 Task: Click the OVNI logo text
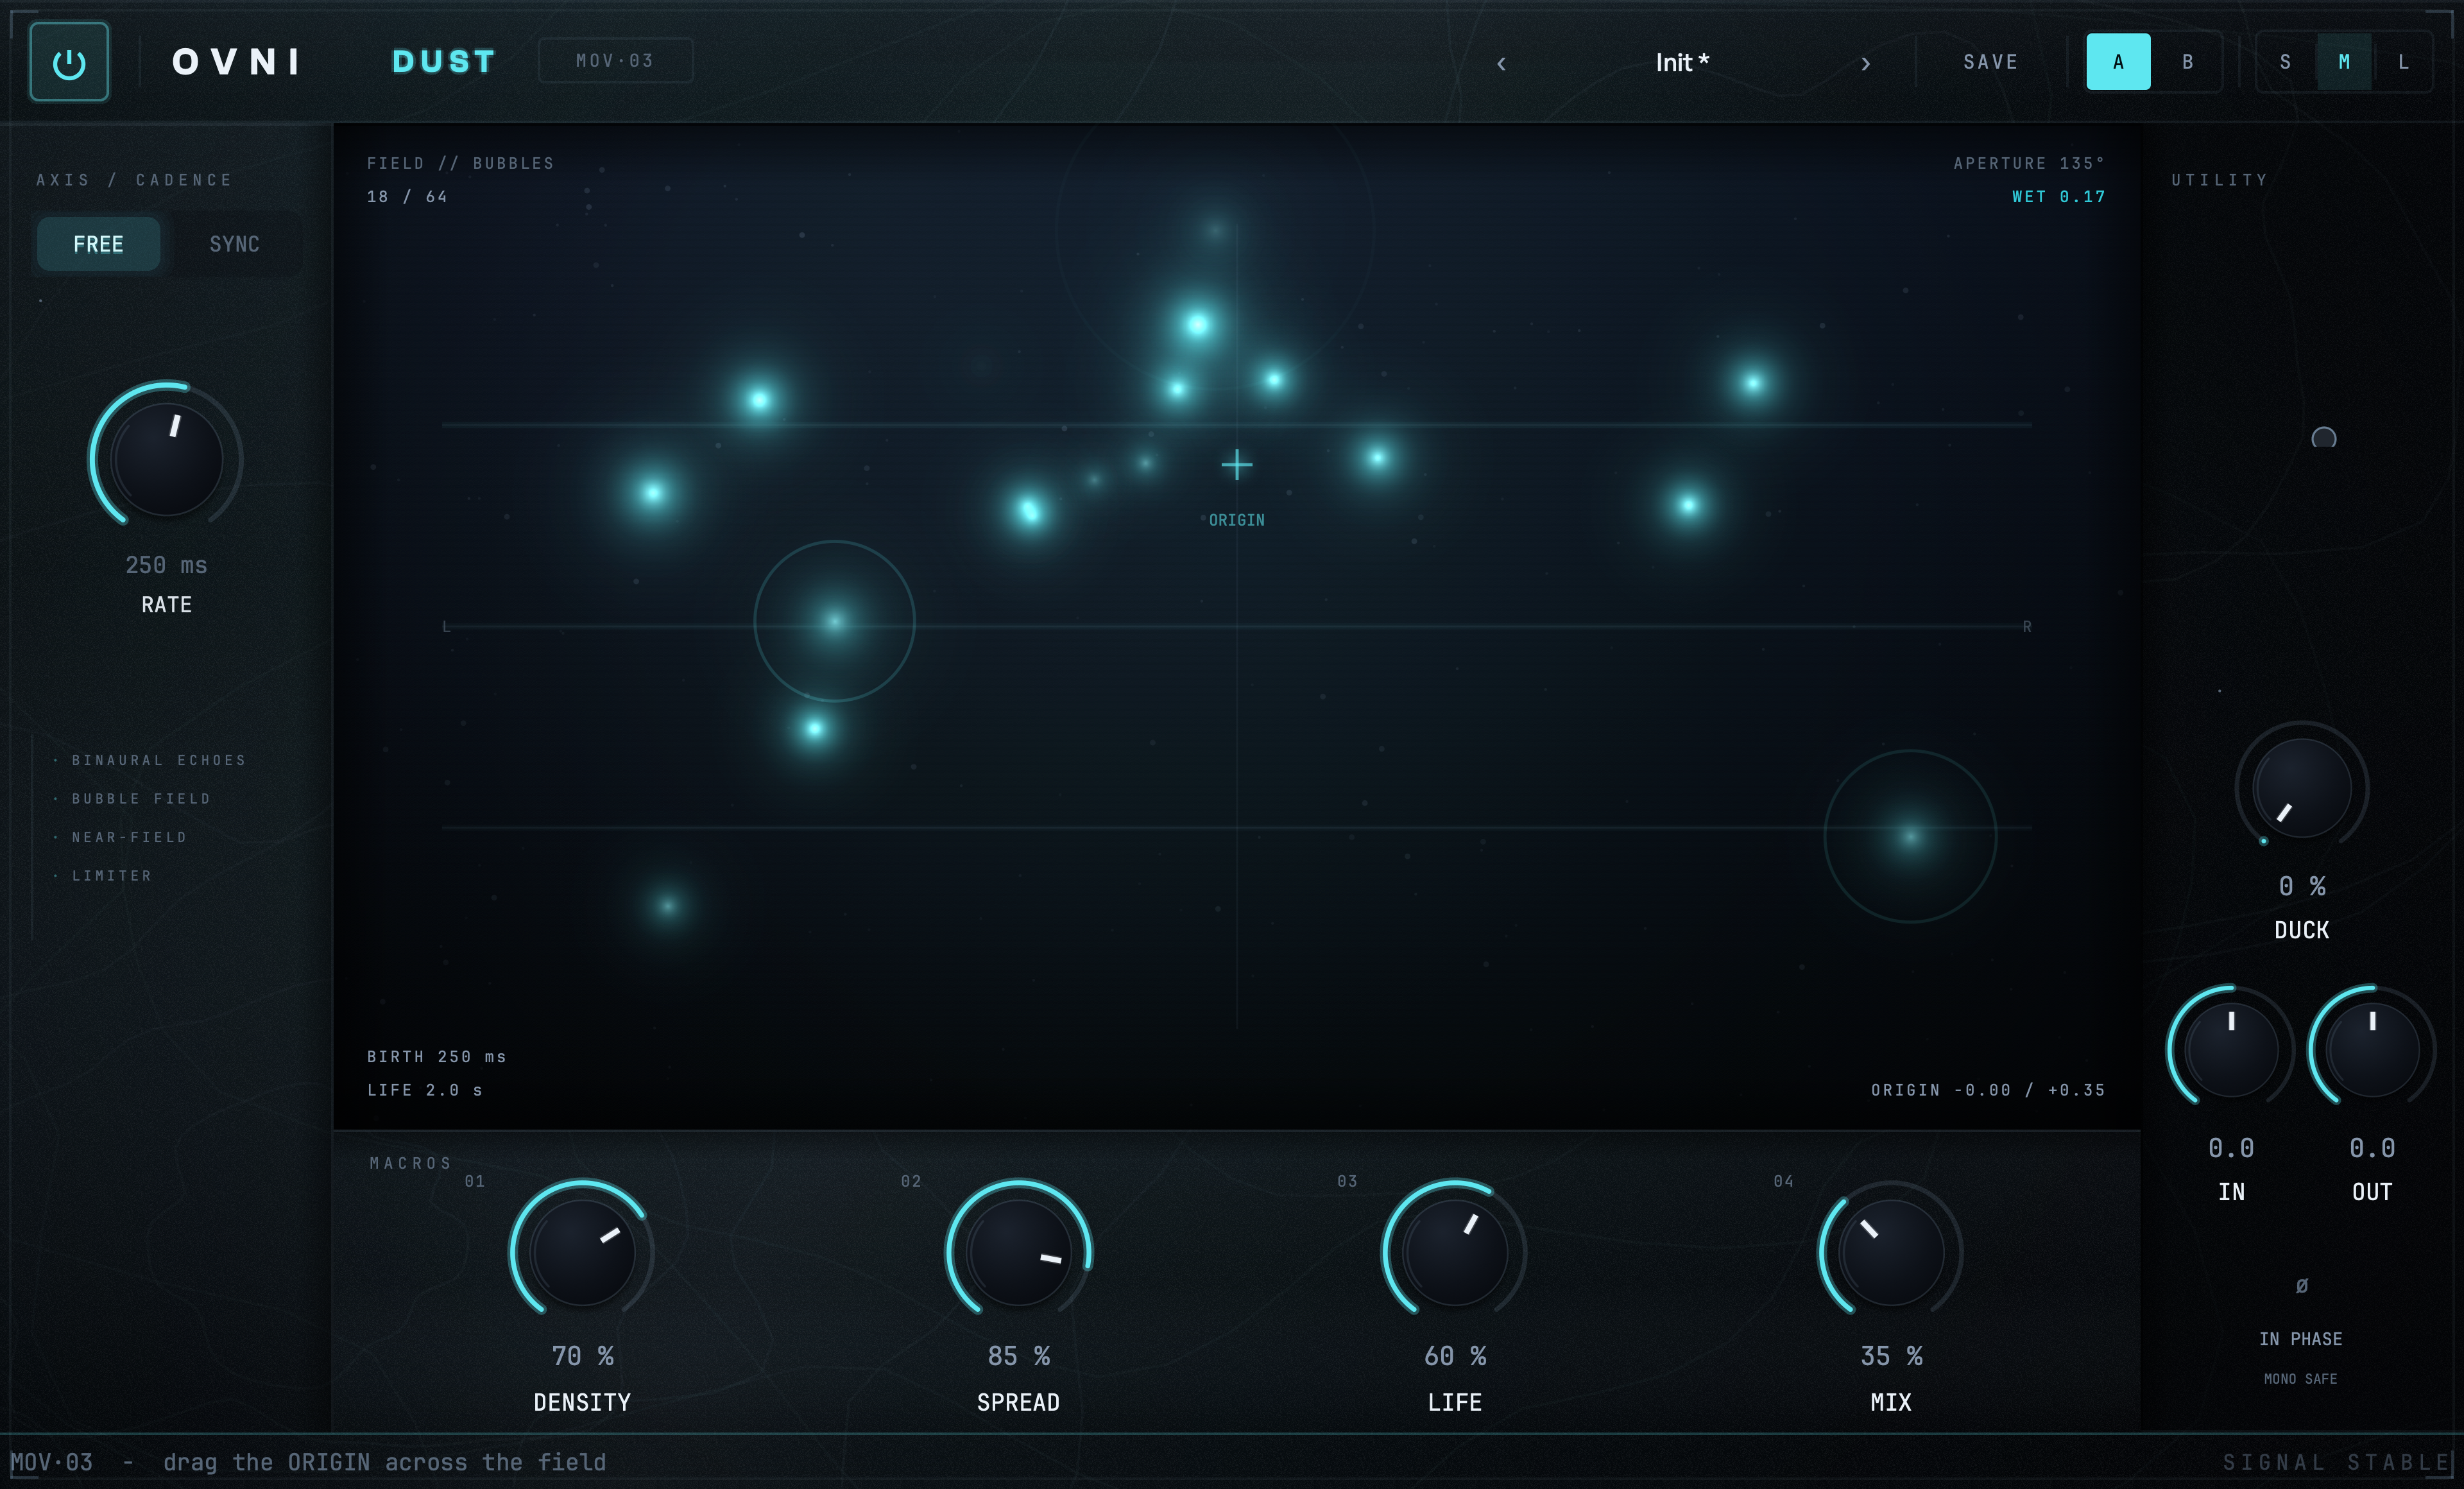click(237, 62)
